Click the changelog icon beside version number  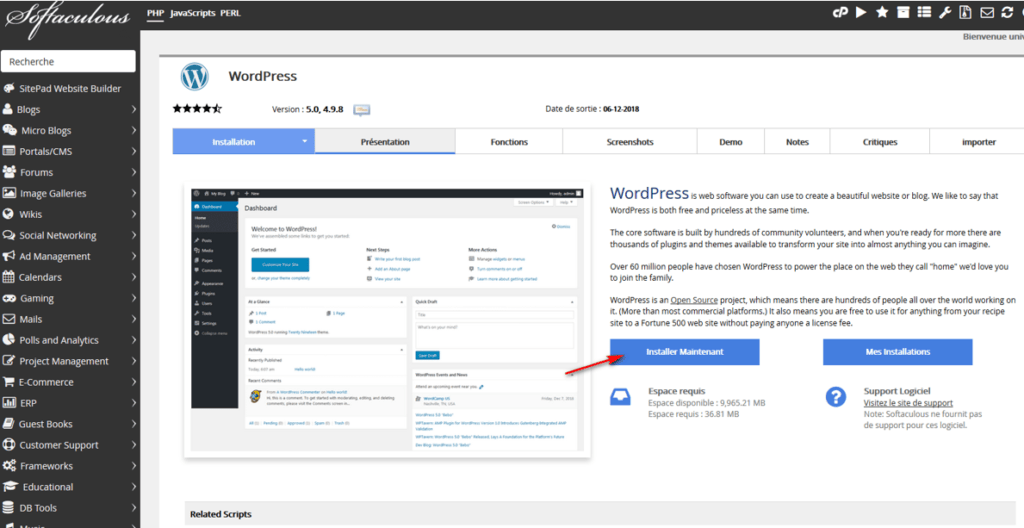(x=362, y=109)
